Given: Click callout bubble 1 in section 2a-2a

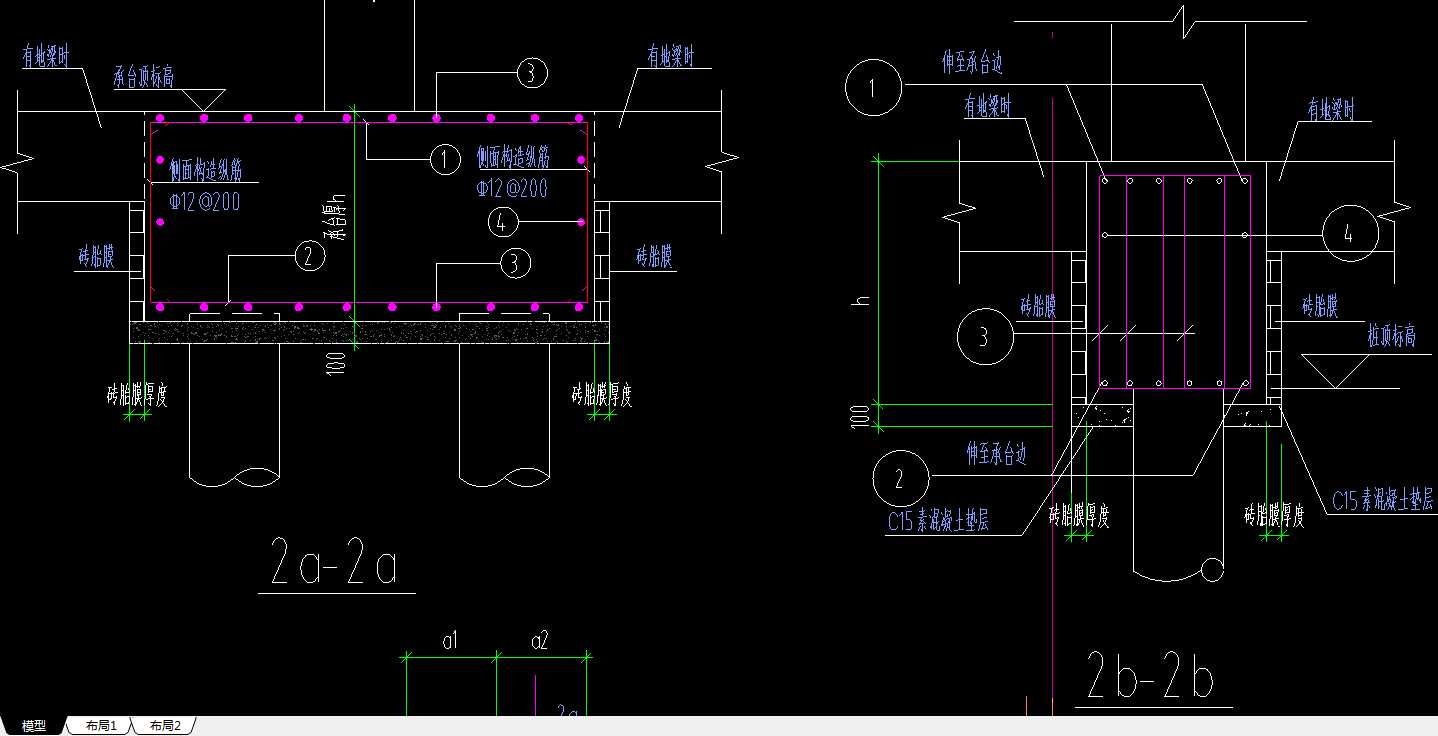Looking at the screenshot, I should pos(445,158).
